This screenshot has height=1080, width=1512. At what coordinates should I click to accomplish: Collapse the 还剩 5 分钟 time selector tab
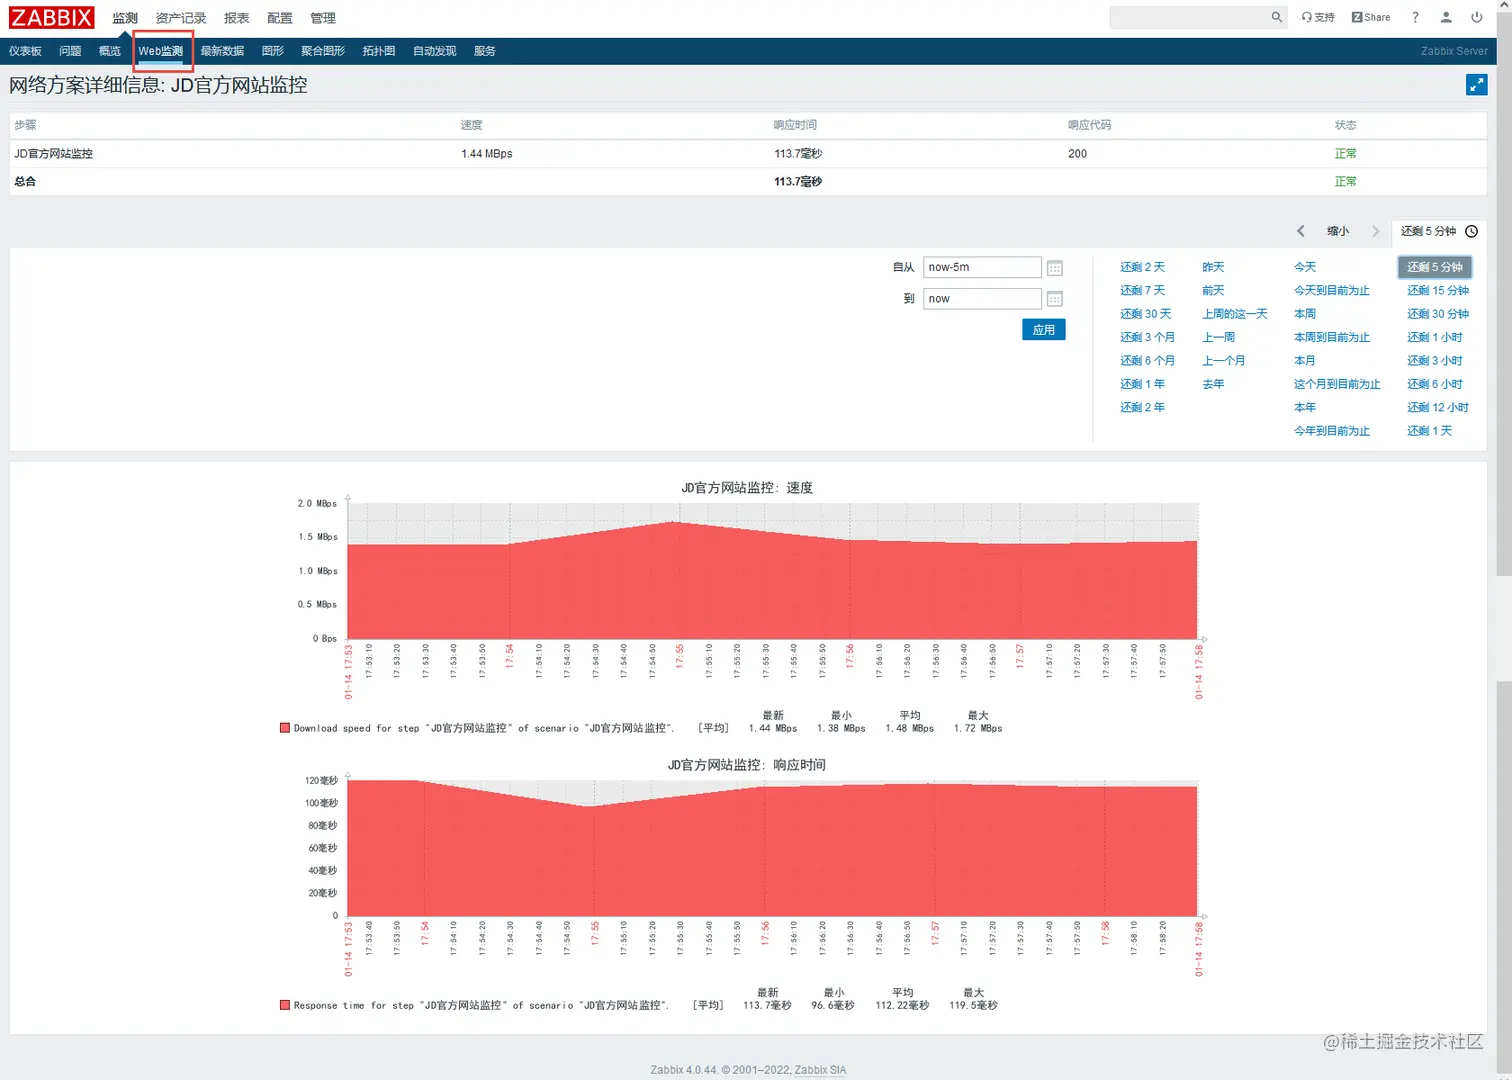[x=1438, y=231]
